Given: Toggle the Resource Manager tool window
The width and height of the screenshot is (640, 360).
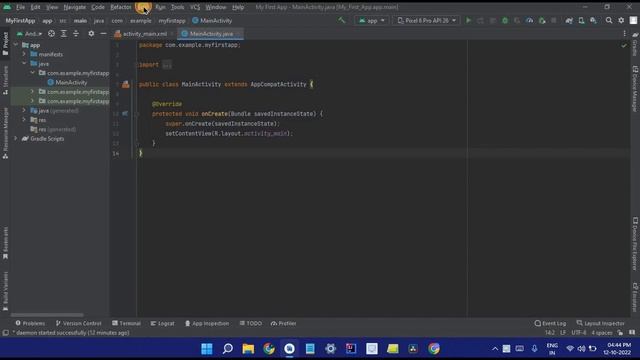Looking at the screenshot, I should pyautogui.click(x=5, y=133).
